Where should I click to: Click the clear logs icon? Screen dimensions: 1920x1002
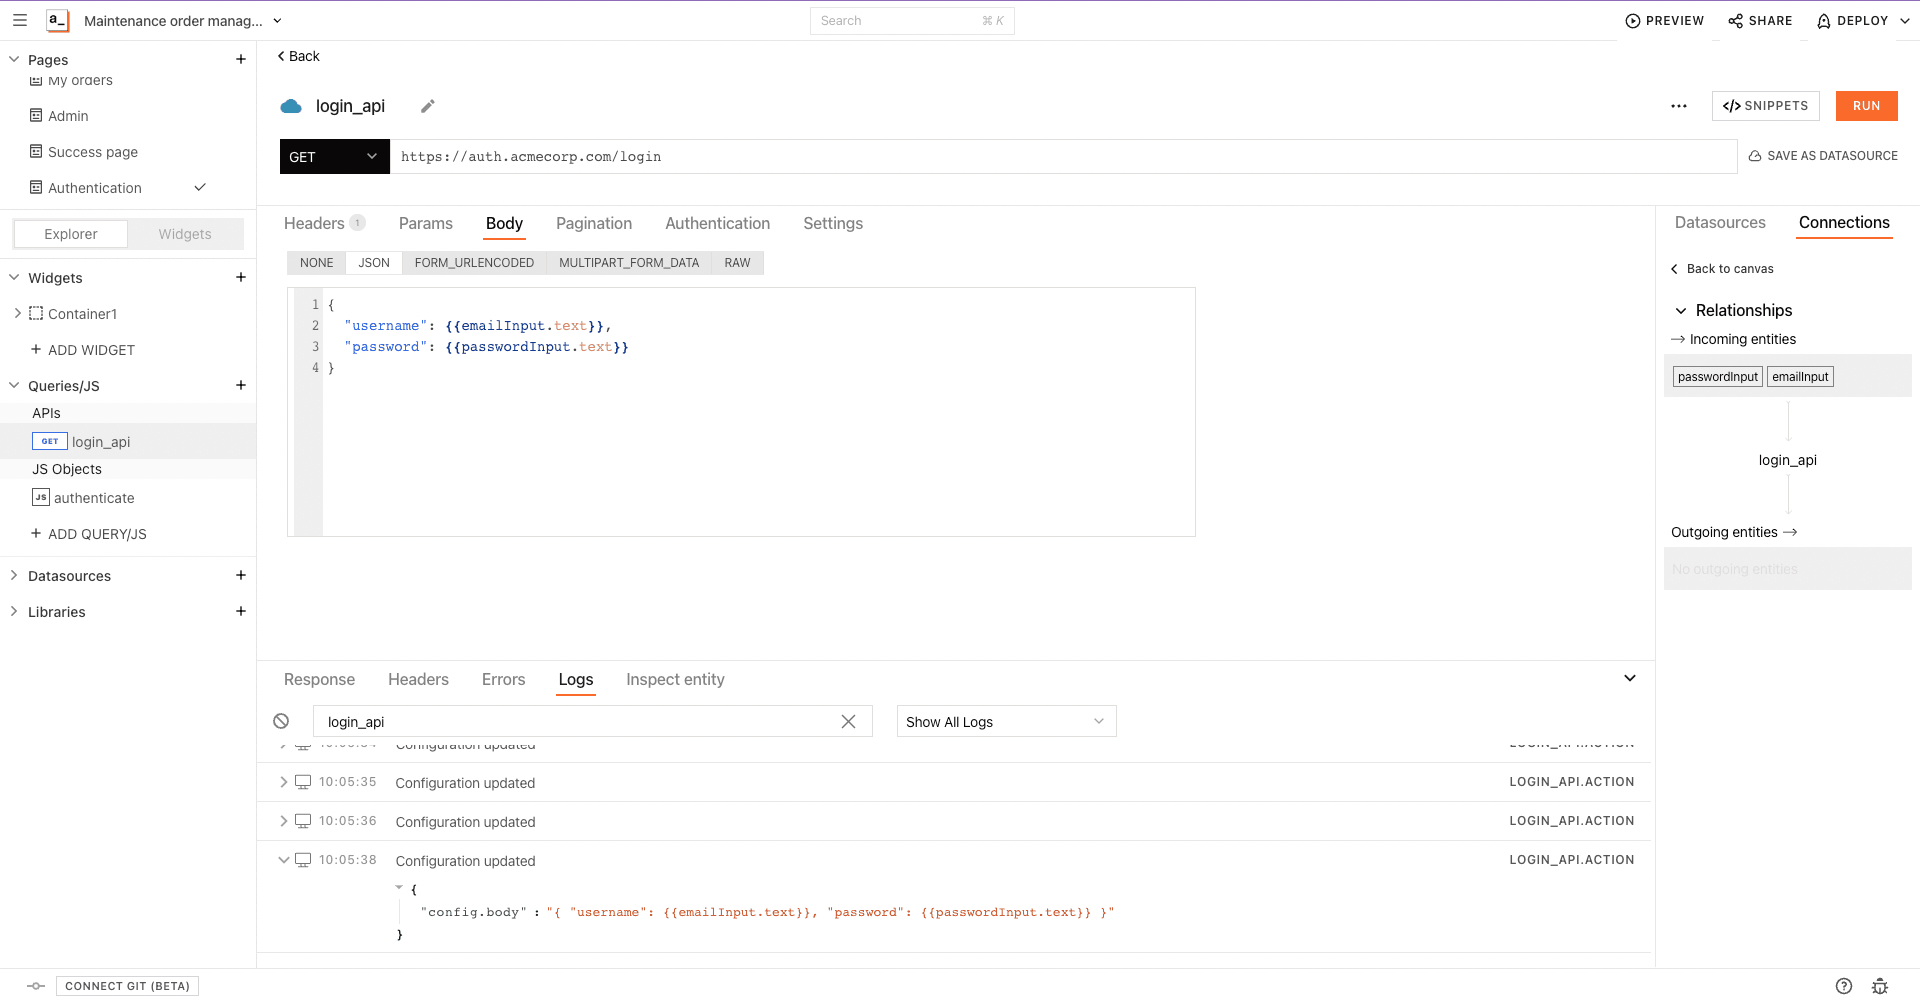click(281, 721)
